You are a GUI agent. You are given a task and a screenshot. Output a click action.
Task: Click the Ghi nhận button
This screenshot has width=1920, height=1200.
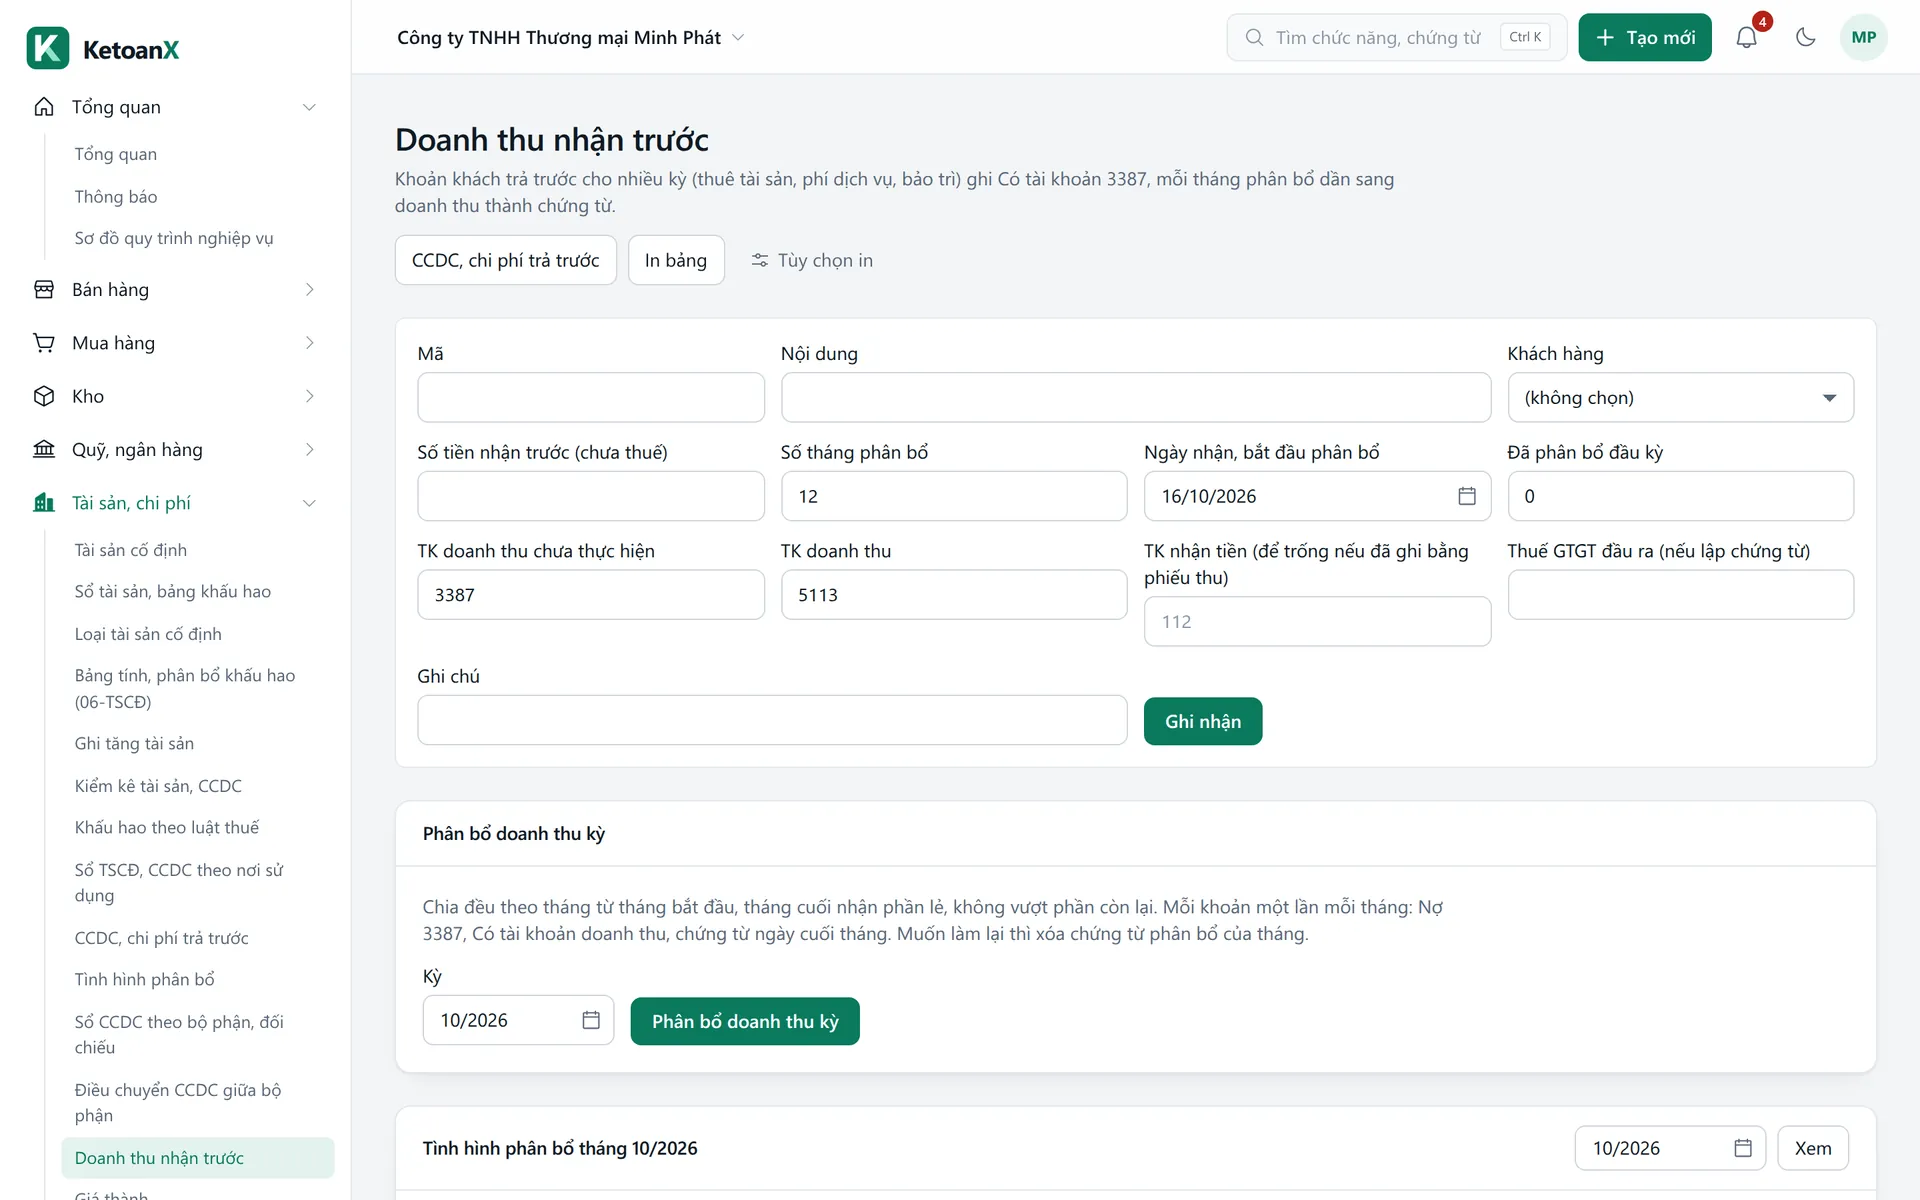(1203, 721)
